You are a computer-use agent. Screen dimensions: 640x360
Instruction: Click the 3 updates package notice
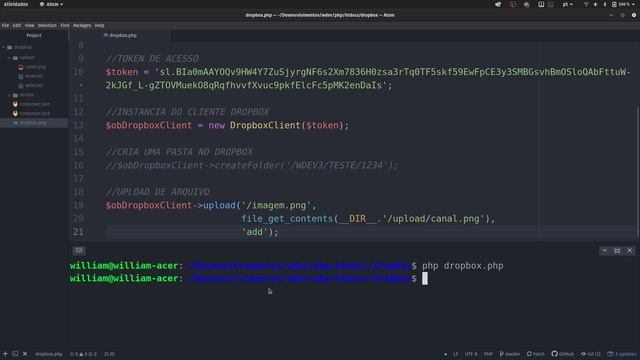[622, 354]
